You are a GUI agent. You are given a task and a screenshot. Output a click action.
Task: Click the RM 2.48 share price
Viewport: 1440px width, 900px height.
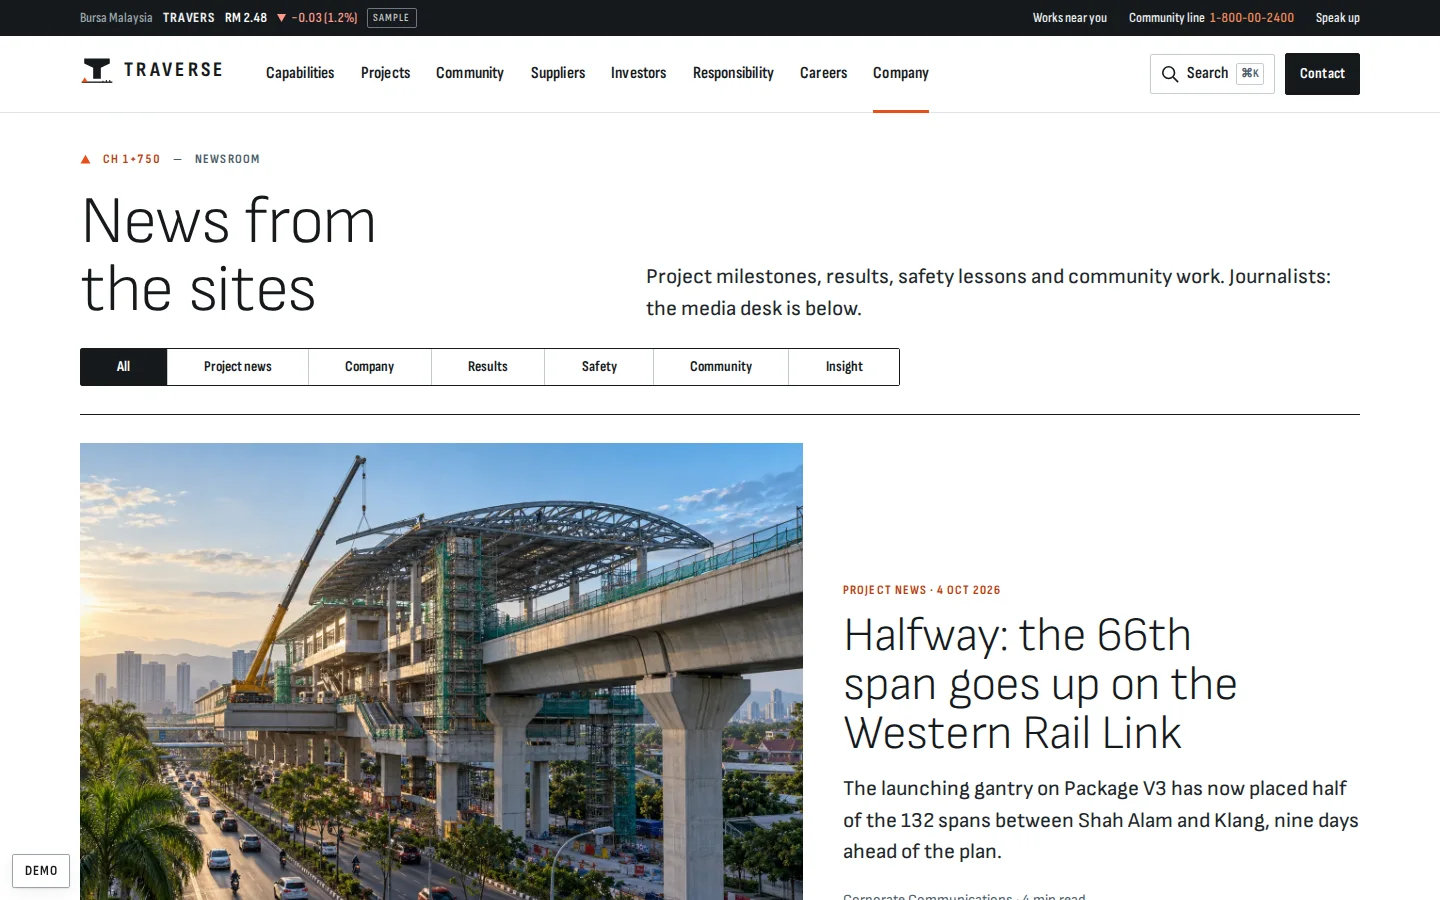pyautogui.click(x=246, y=18)
